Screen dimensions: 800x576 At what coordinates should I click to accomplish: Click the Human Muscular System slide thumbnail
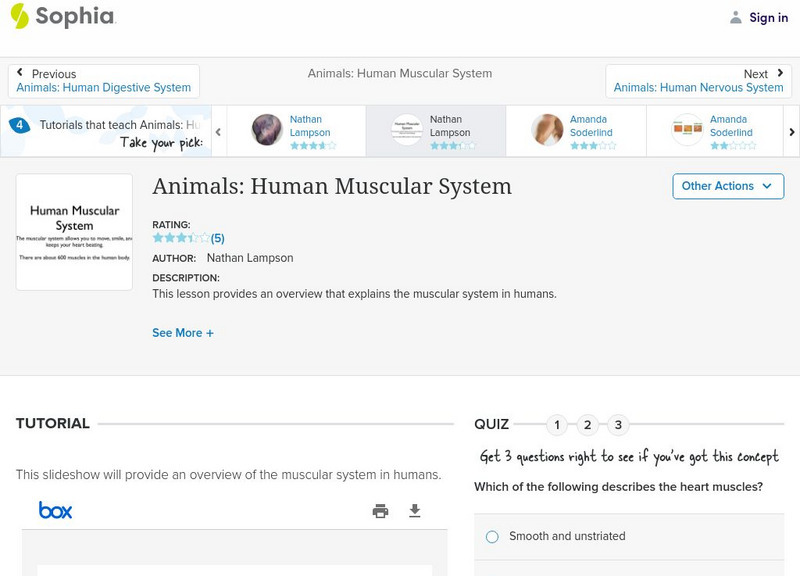74,232
